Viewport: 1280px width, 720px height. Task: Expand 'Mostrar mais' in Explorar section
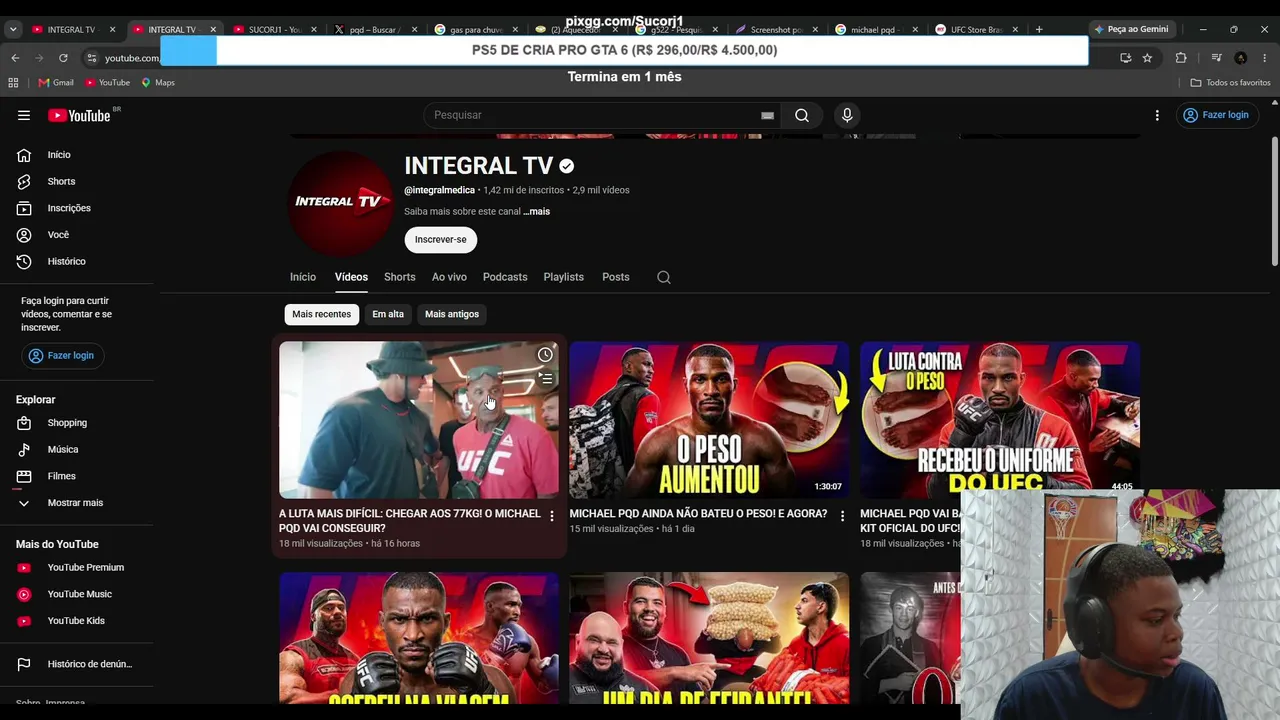pyautogui.click(x=75, y=503)
